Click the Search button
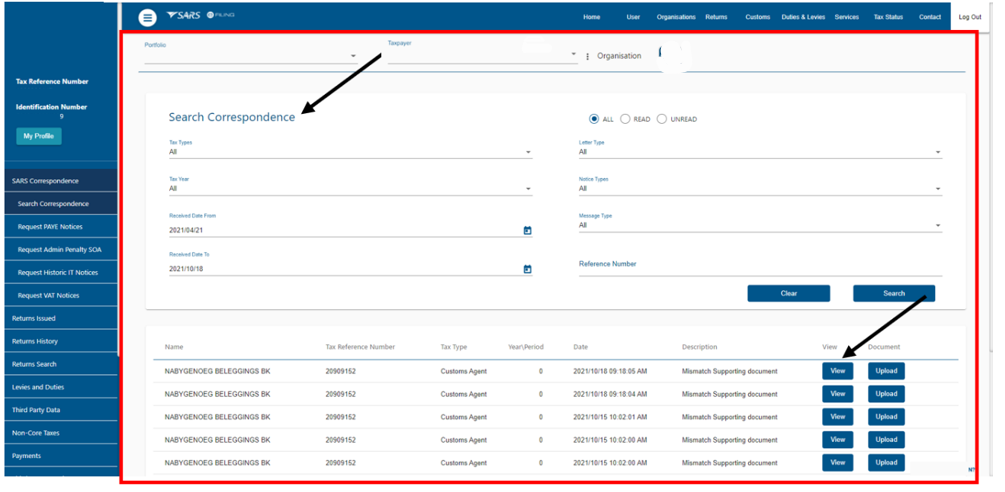 pos(893,293)
